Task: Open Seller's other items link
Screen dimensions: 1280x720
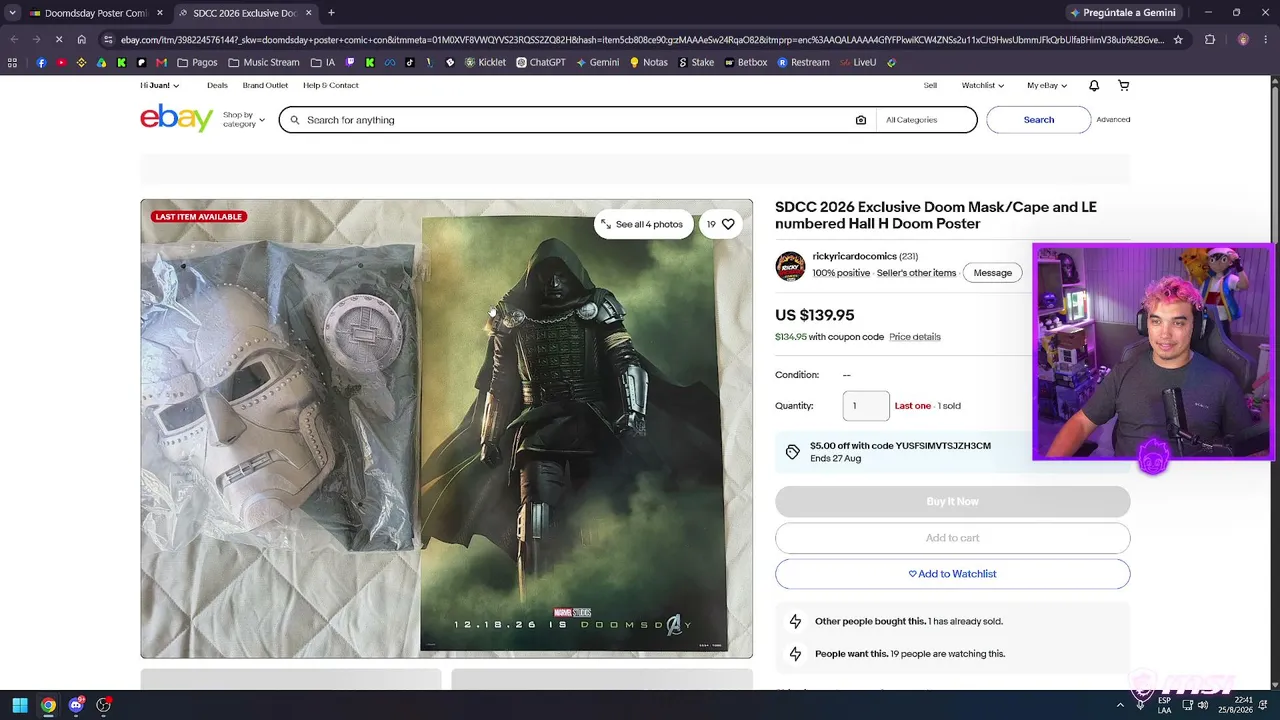Action: click(x=917, y=273)
